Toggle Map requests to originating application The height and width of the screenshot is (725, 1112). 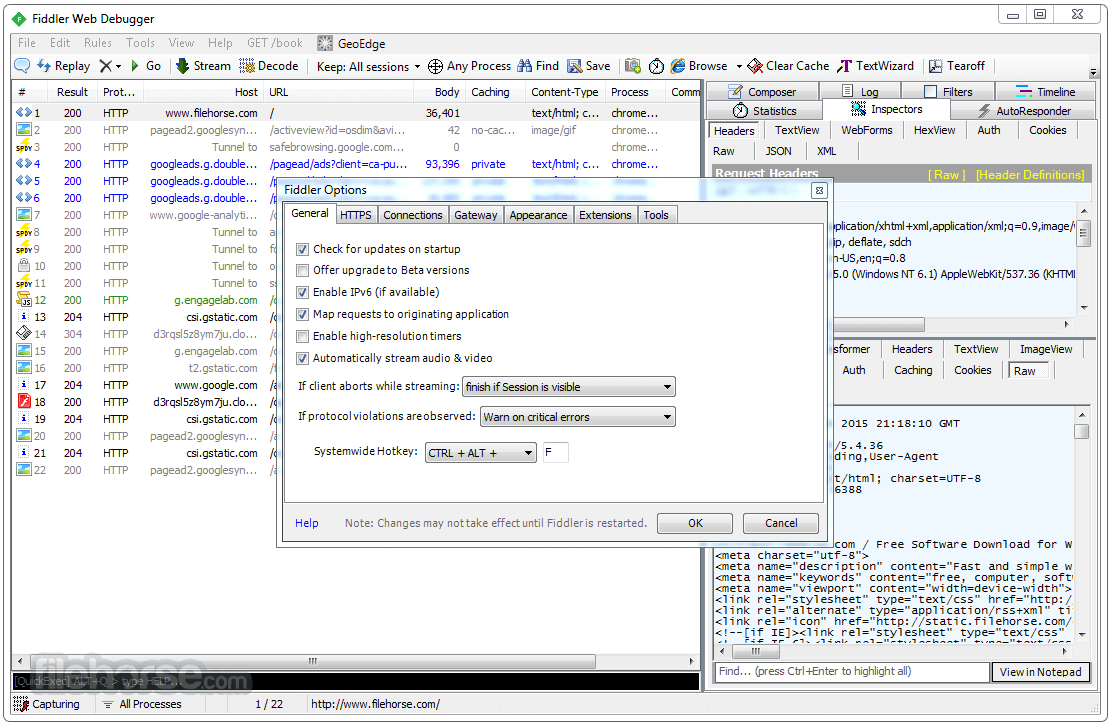(303, 314)
